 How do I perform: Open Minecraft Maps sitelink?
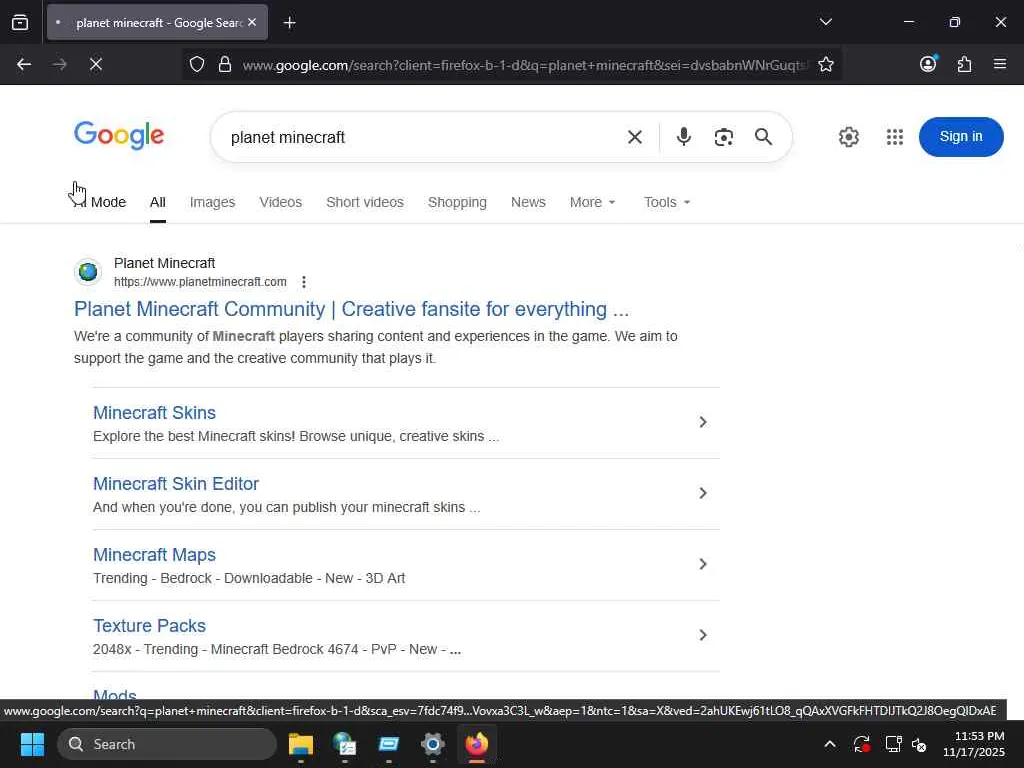pos(154,555)
